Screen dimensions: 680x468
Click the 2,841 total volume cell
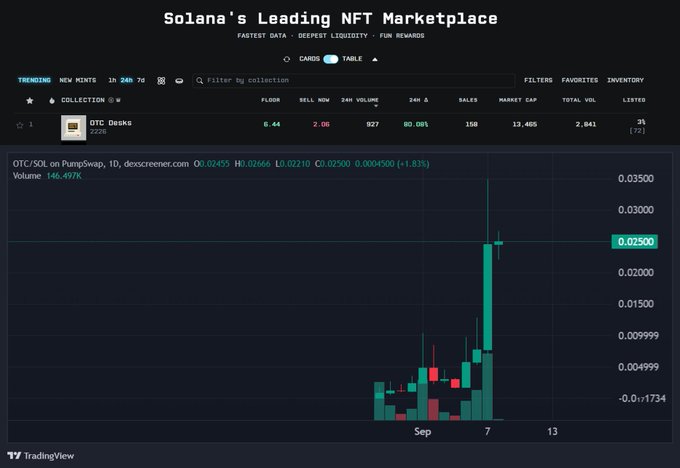(x=586, y=124)
